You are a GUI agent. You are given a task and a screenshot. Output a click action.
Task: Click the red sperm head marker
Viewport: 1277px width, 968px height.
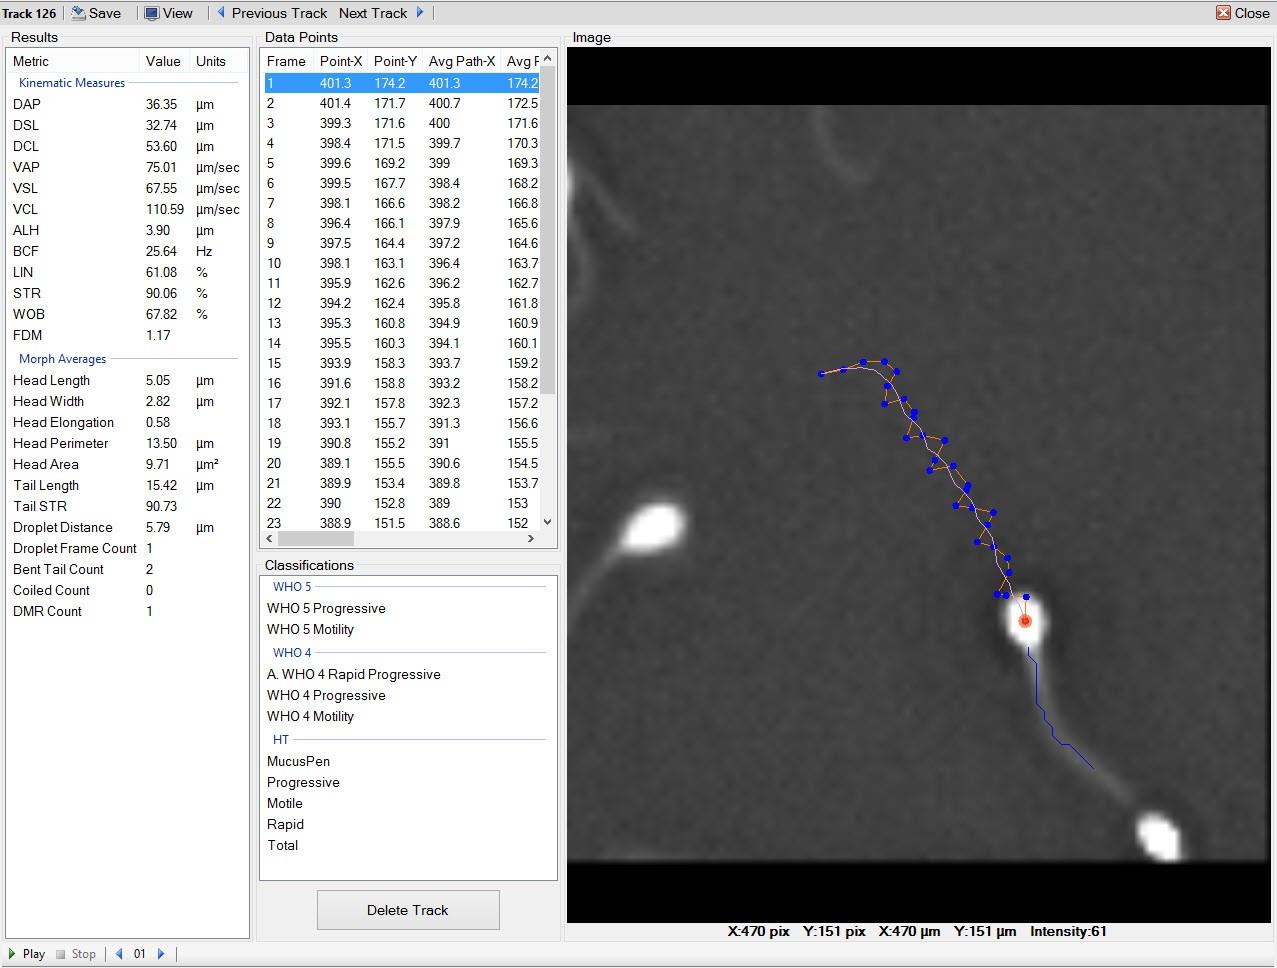click(1025, 621)
